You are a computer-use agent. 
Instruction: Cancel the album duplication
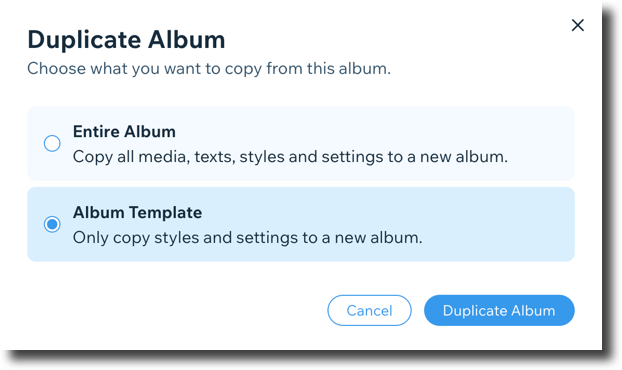coord(369,310)
